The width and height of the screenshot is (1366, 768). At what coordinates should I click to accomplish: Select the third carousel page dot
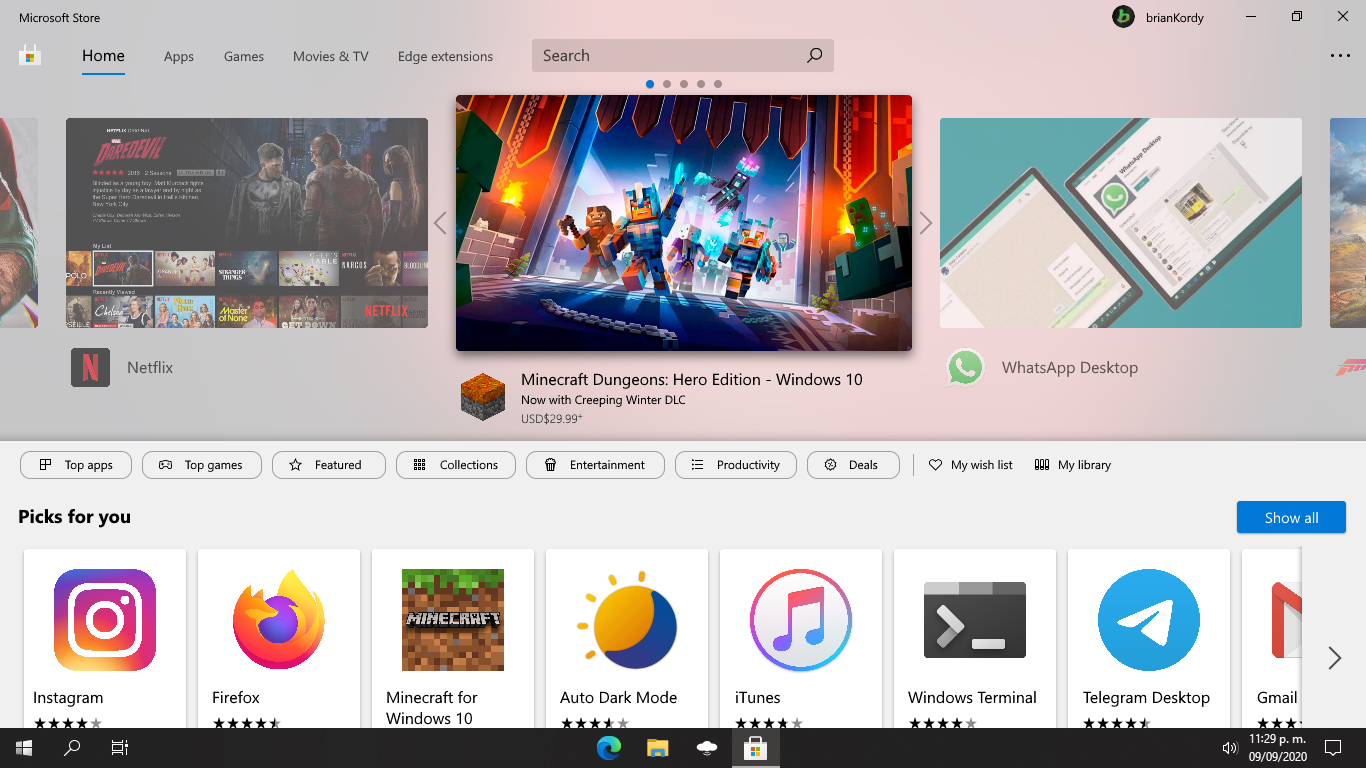[x=684, y=84]
